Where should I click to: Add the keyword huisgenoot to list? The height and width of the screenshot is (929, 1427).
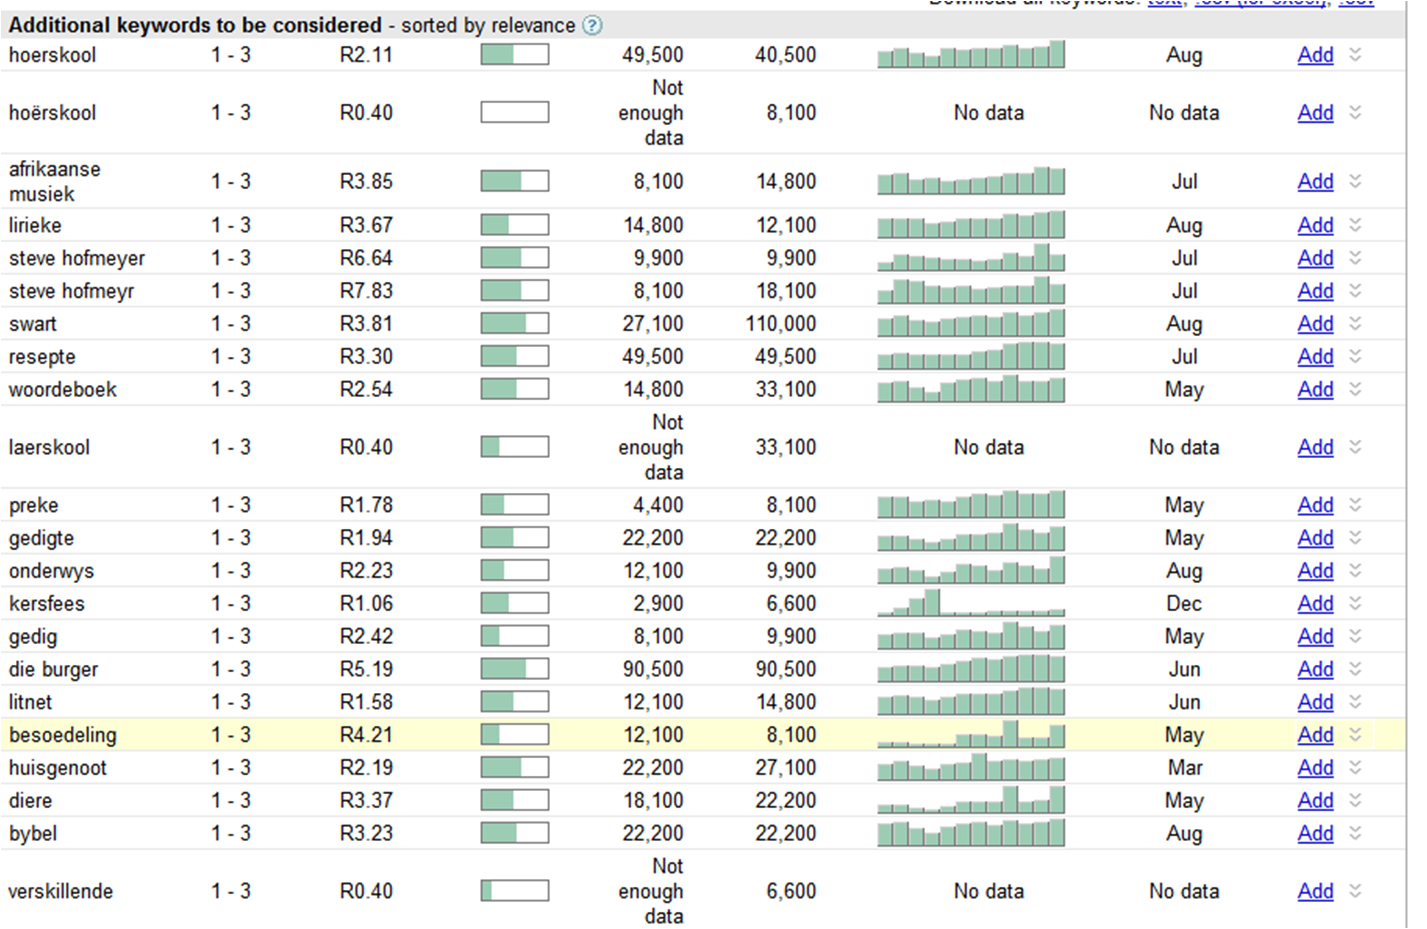[x=1315, y=768]
